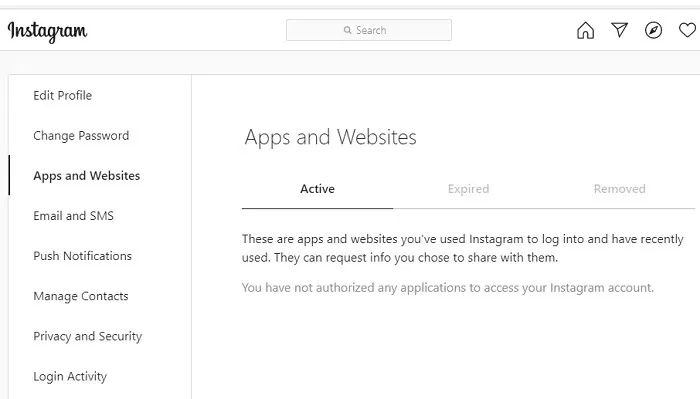The height and width of the screenshot is (399, 700).
Task: Click the magnifier icon in the search box
Action: [347, 30]
